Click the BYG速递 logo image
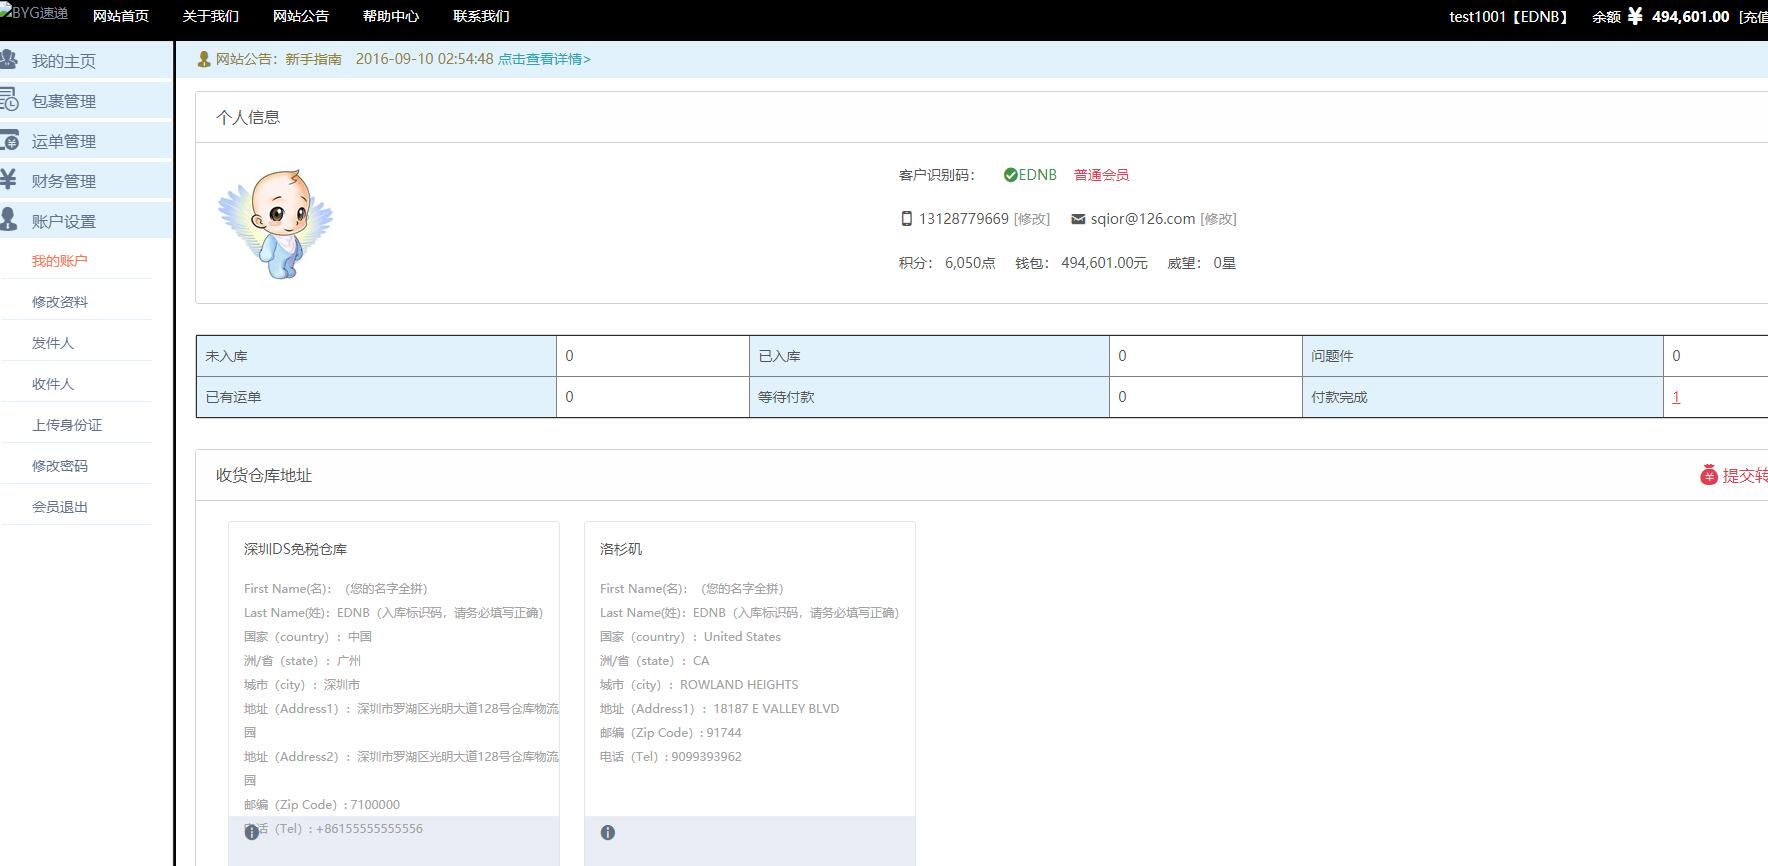 coord(35,14)
